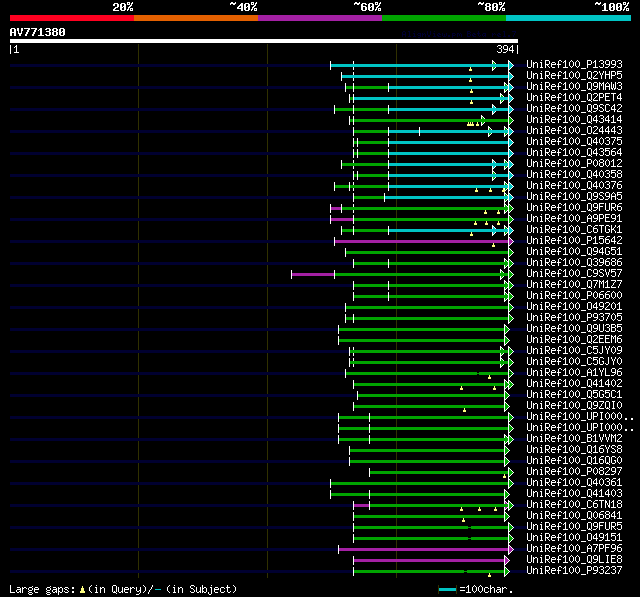Viewport: 640px width, 597px height.
Task: Select the UniRef100_Q41403 label
Action: (x=574, y=494)
